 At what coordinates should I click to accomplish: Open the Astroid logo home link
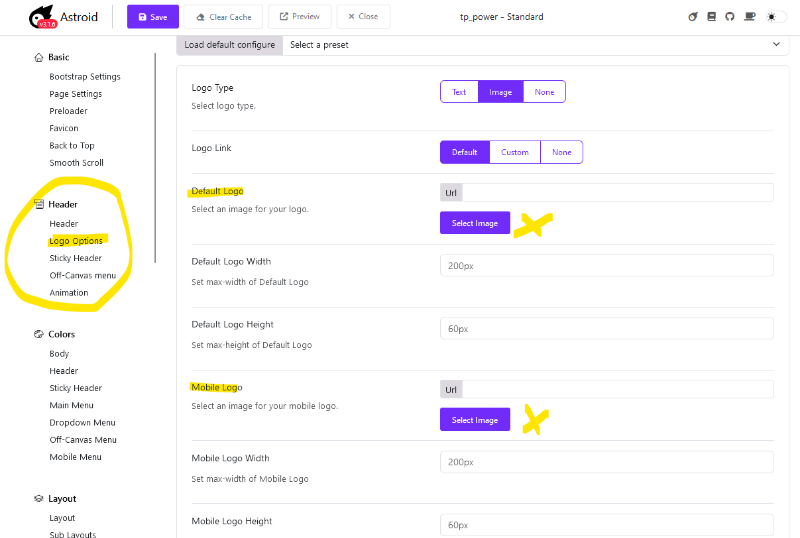pos(63,17)
